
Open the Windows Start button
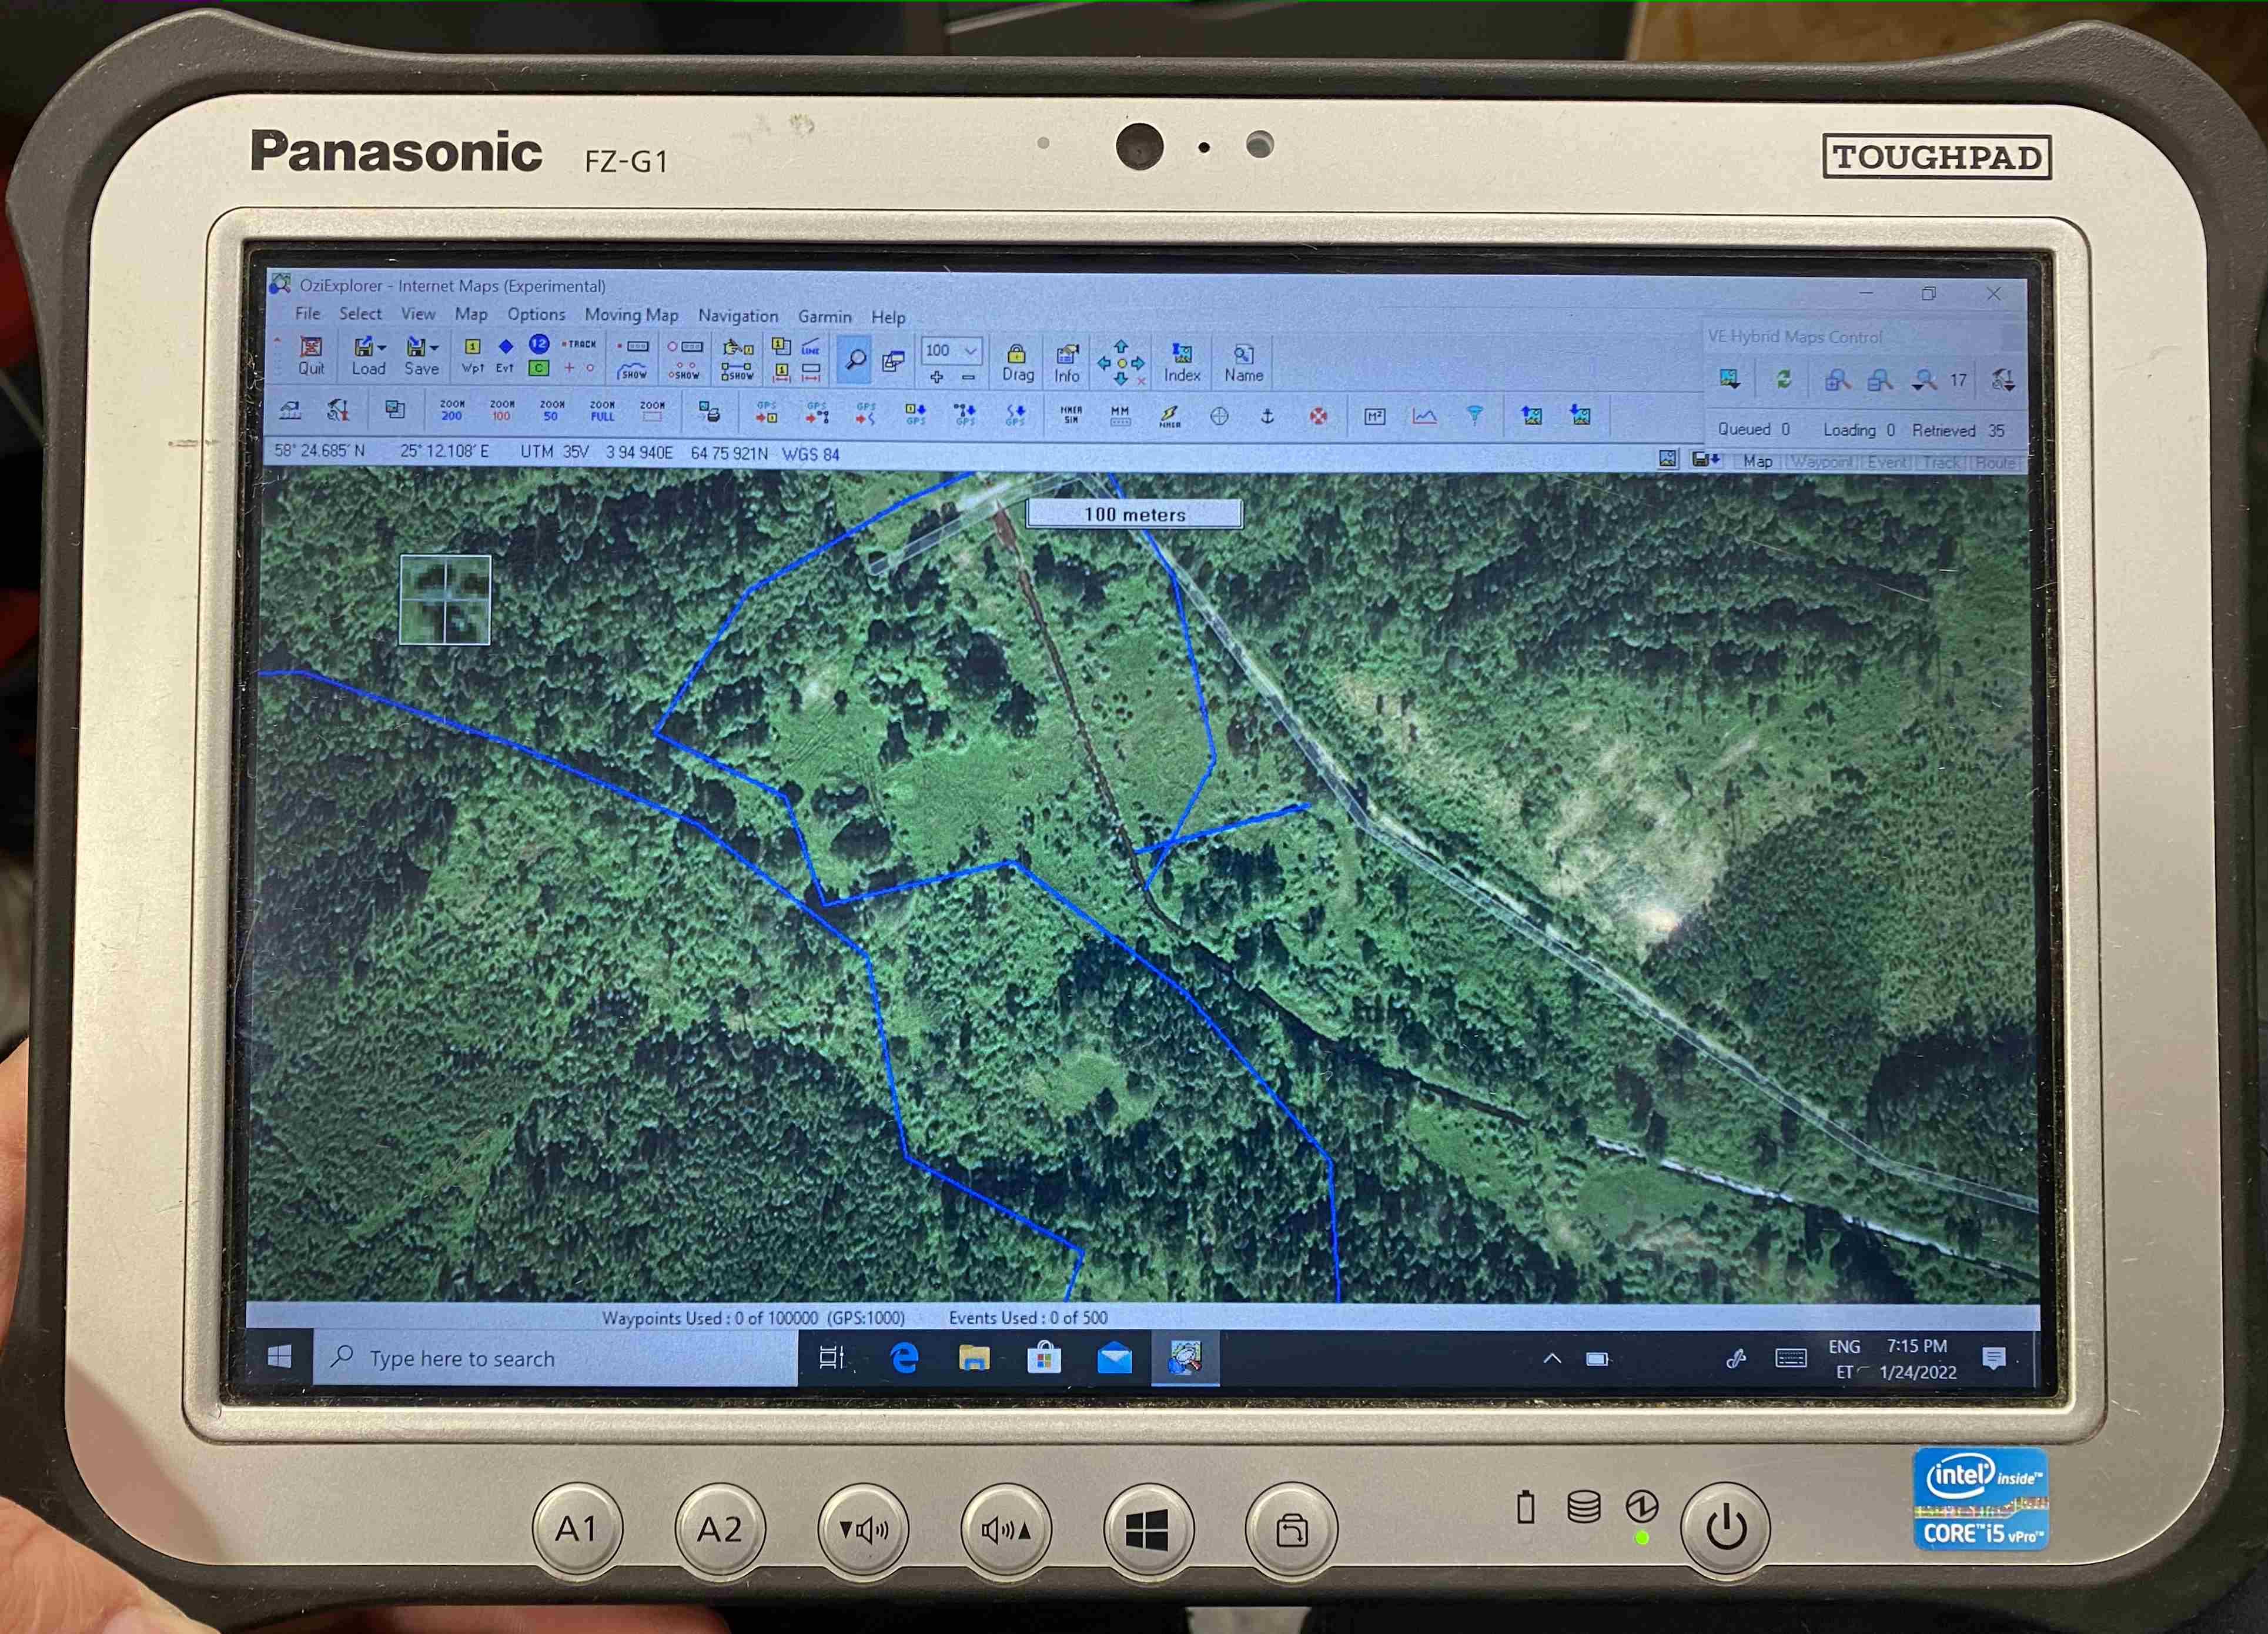(x=280, y=1357)
